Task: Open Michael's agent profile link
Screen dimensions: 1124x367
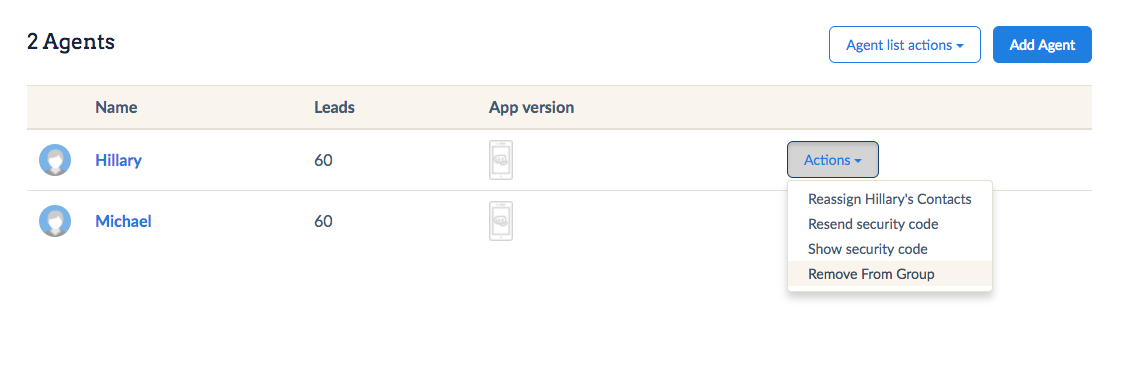Action: 123,221
